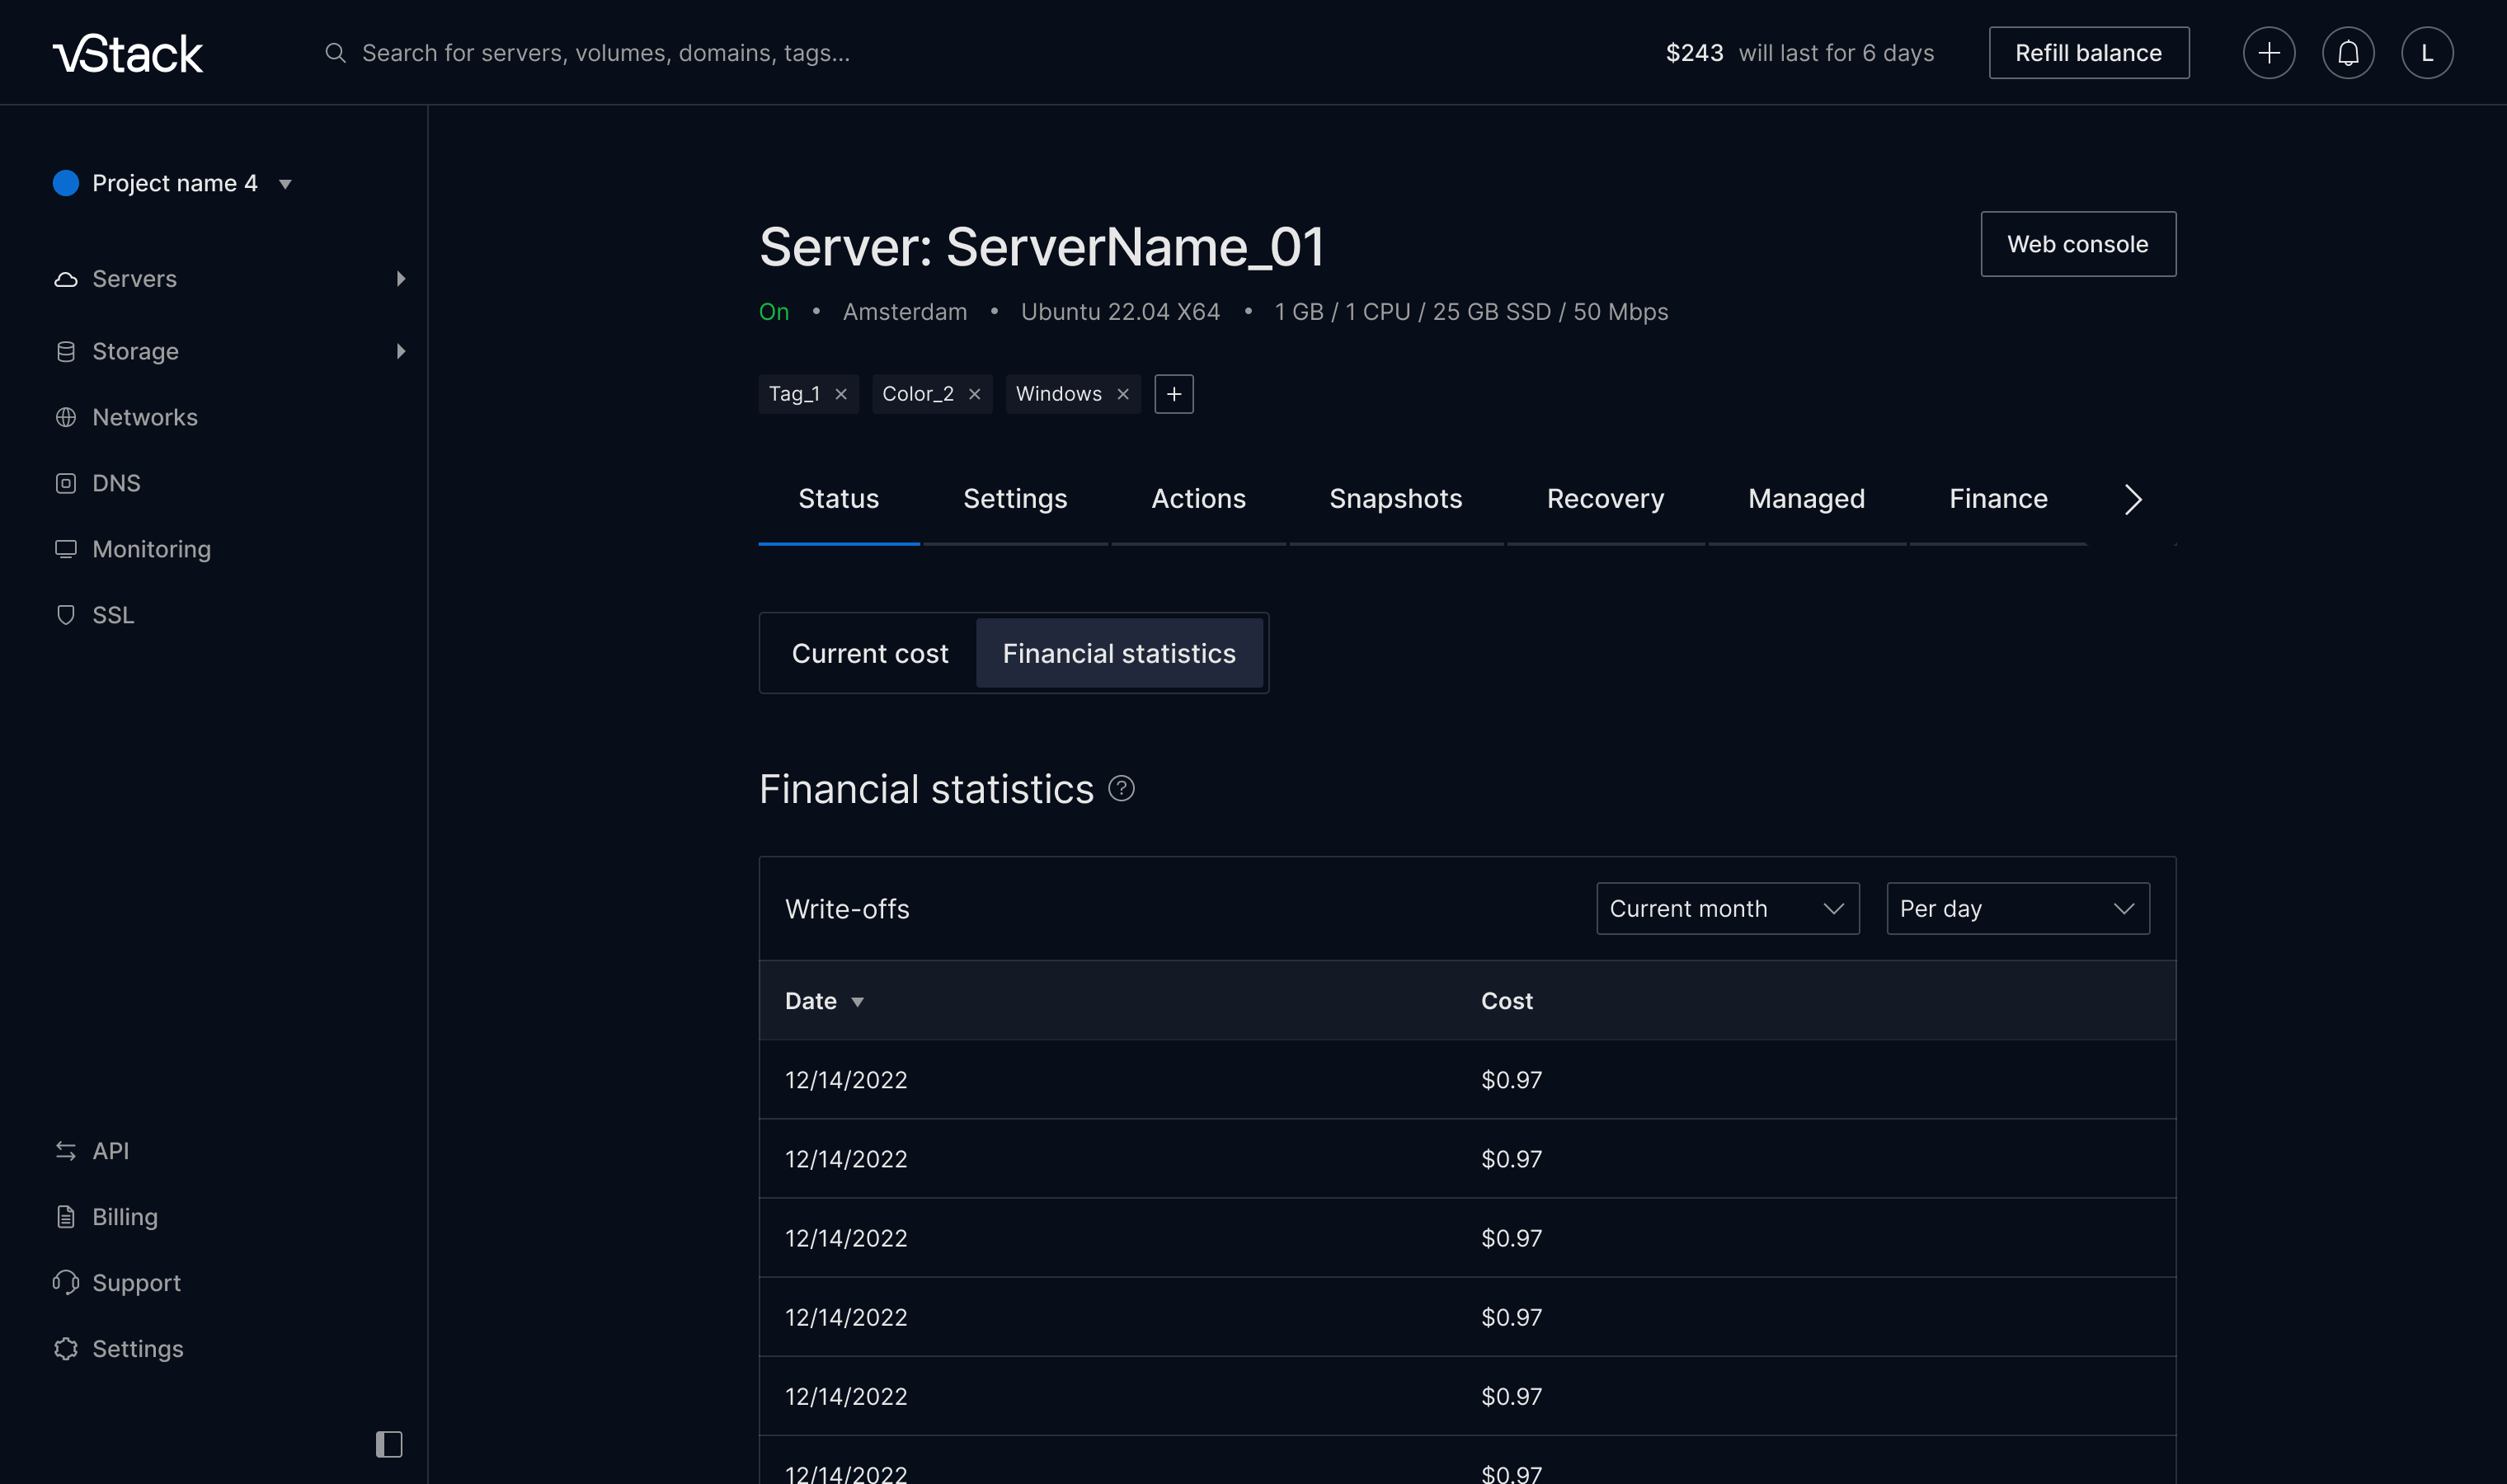The width and height of the screenshot is (2507, 1484).
Task: Click the Billing document icon
Action: [66, 1217]
